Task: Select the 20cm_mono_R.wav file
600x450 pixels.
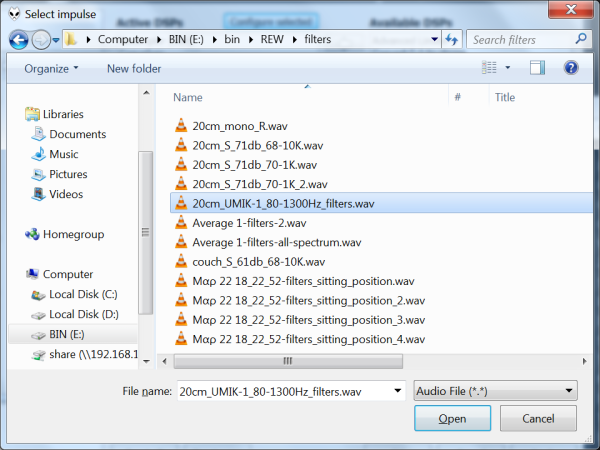Action: 225,125
